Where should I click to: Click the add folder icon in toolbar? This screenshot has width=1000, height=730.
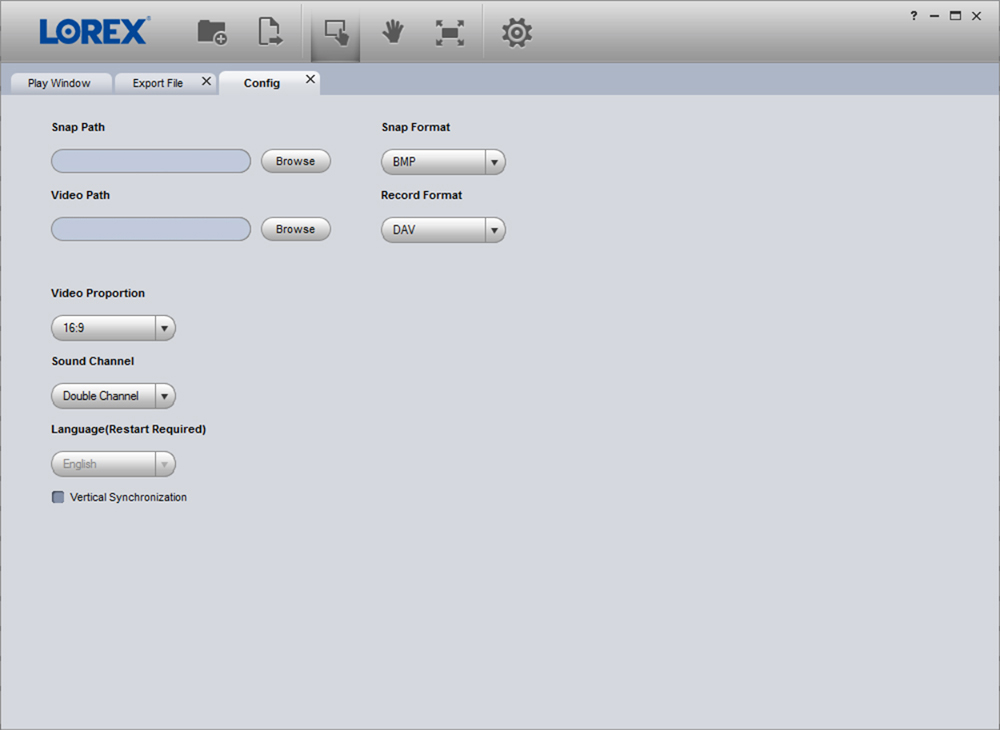(212, 32)
